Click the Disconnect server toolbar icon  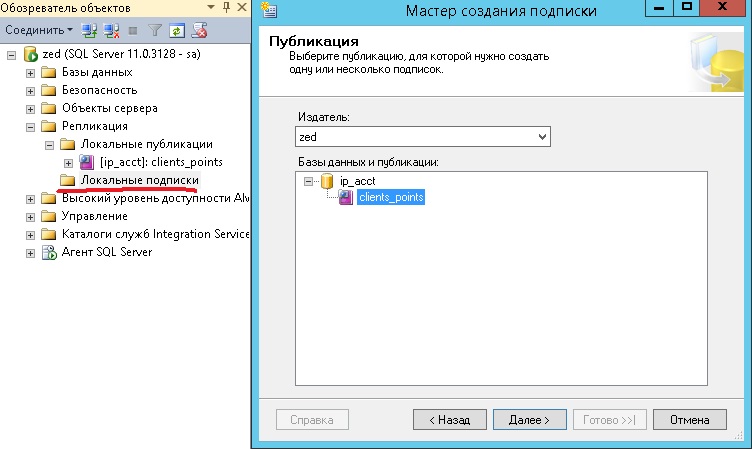pos(109,31)
